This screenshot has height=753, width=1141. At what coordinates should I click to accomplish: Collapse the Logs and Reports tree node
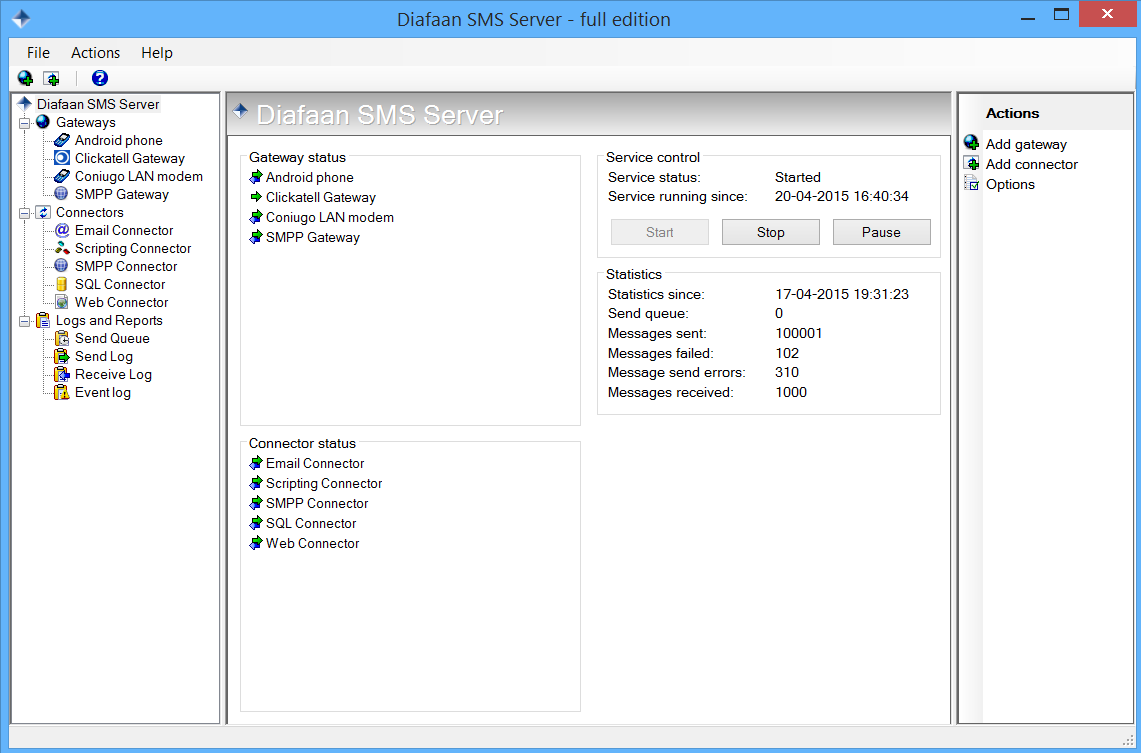point(25,321)
